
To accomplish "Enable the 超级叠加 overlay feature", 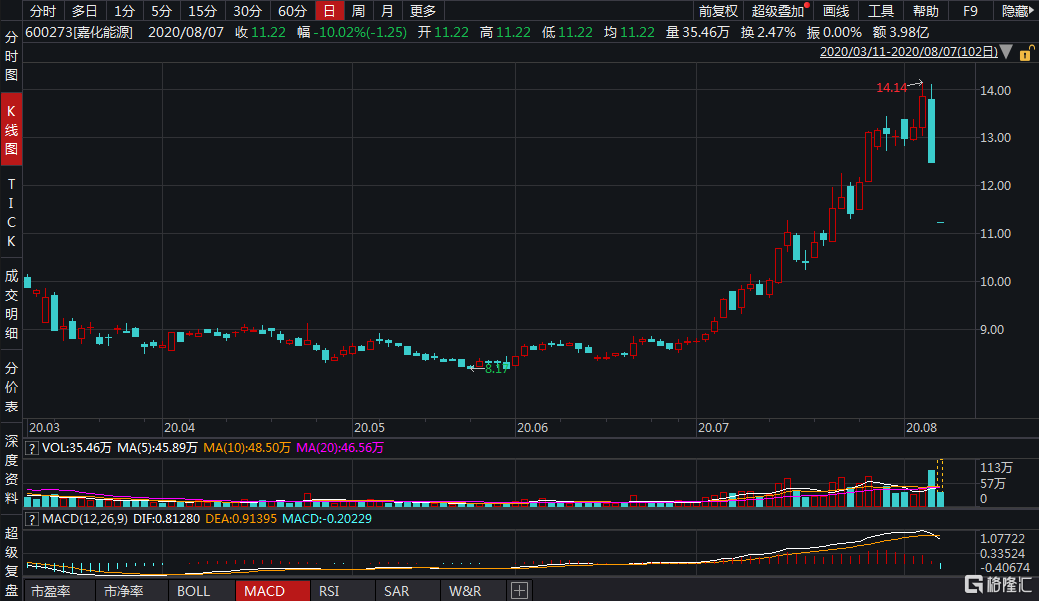I will click(775, 11).
